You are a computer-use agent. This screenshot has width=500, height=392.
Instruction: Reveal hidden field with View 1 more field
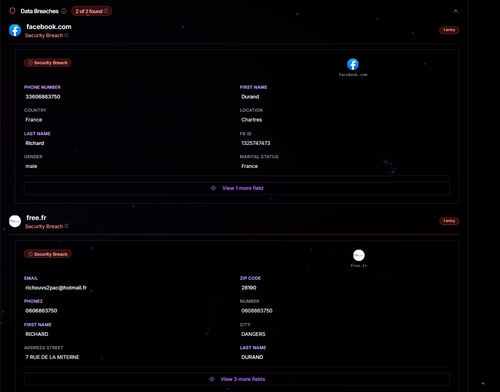click(x=237, y=188)
